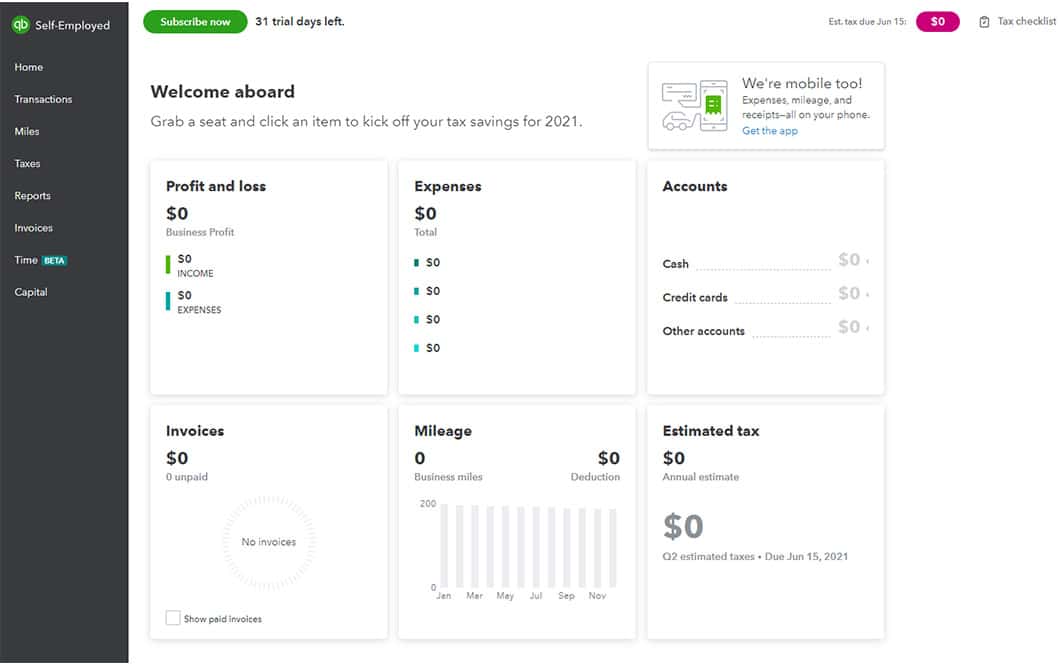
Task: Open Home in the sidebar
Action: click(x=28, y=67)
